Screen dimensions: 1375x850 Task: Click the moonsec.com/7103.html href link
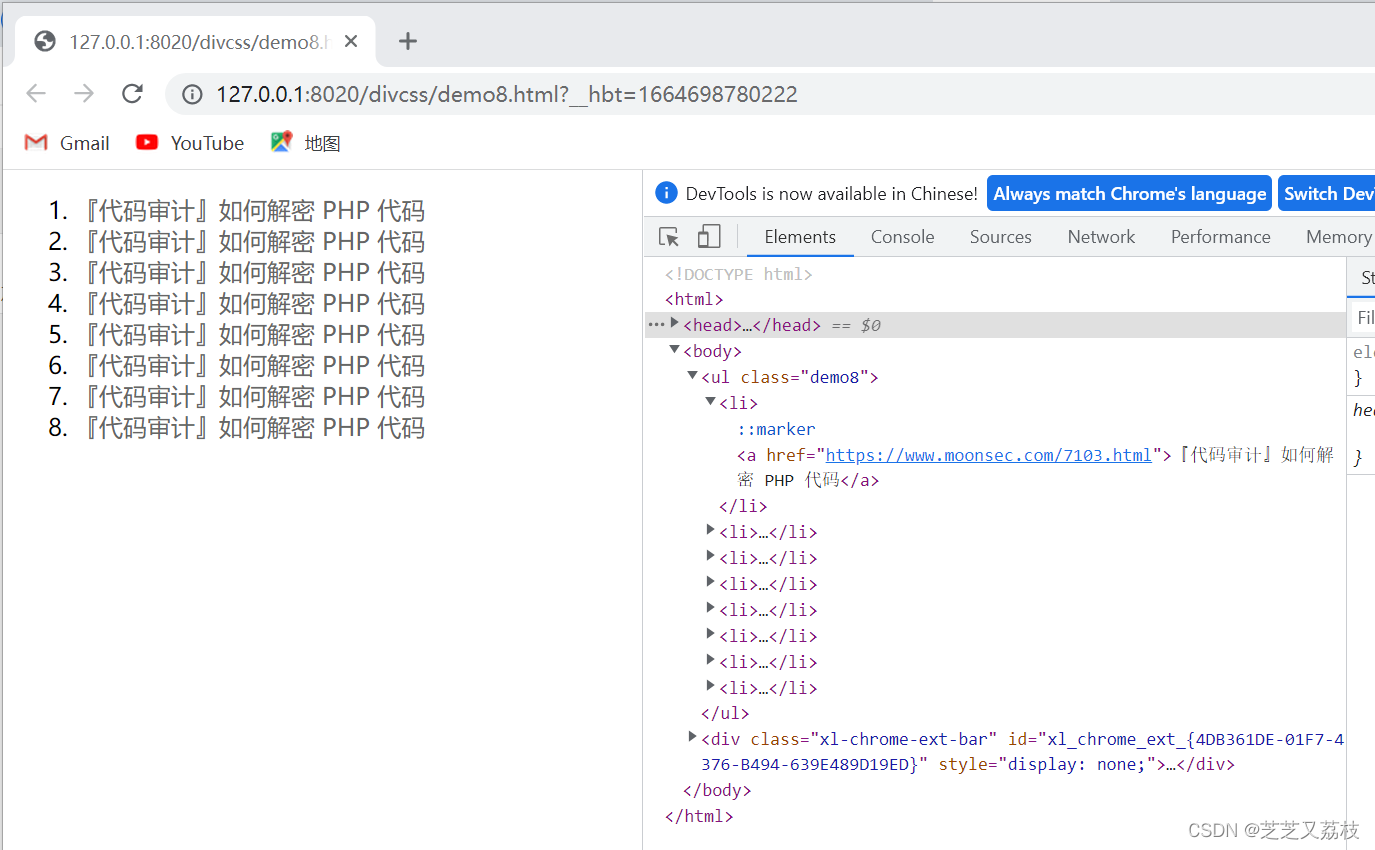point(989,455)
